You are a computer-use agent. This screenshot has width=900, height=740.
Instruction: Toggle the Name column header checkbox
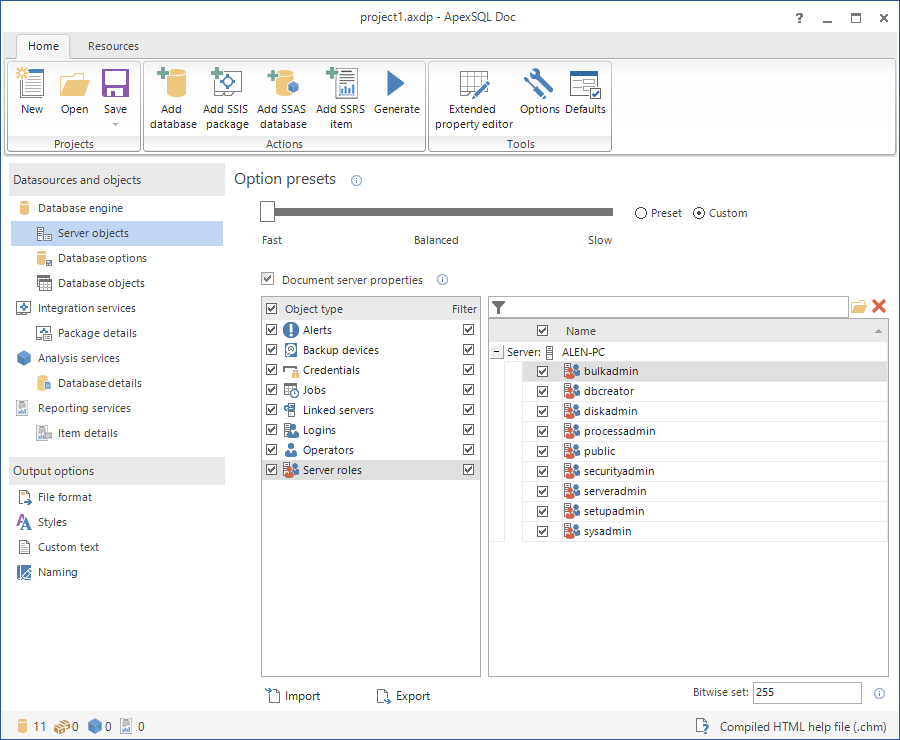pos(542,331)
